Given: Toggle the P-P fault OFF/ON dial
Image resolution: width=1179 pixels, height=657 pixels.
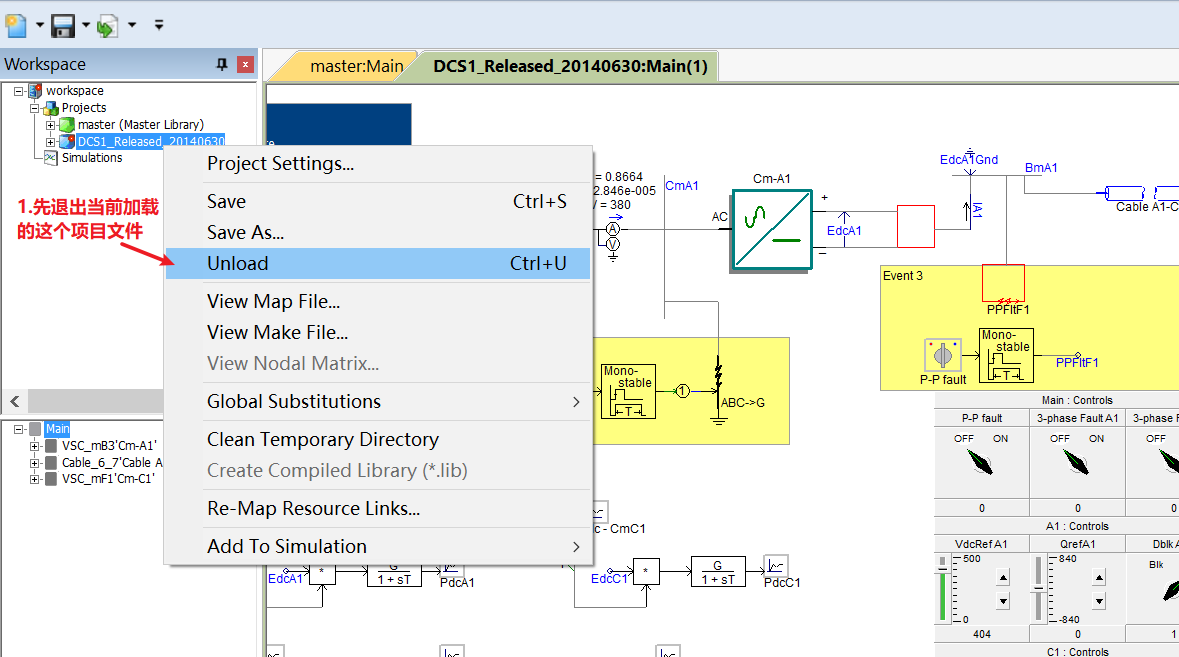Looking at the screenshot, I should 981,462.
